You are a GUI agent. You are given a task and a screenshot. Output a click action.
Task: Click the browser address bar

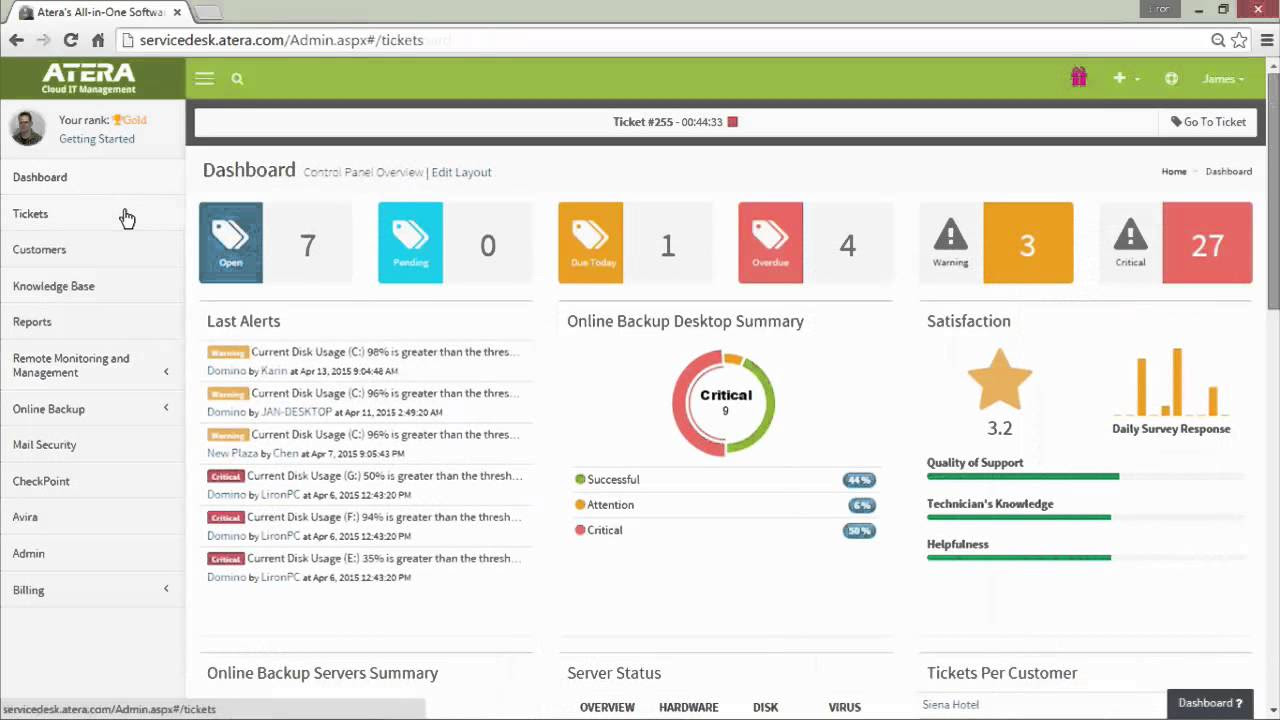pos(660,40)
